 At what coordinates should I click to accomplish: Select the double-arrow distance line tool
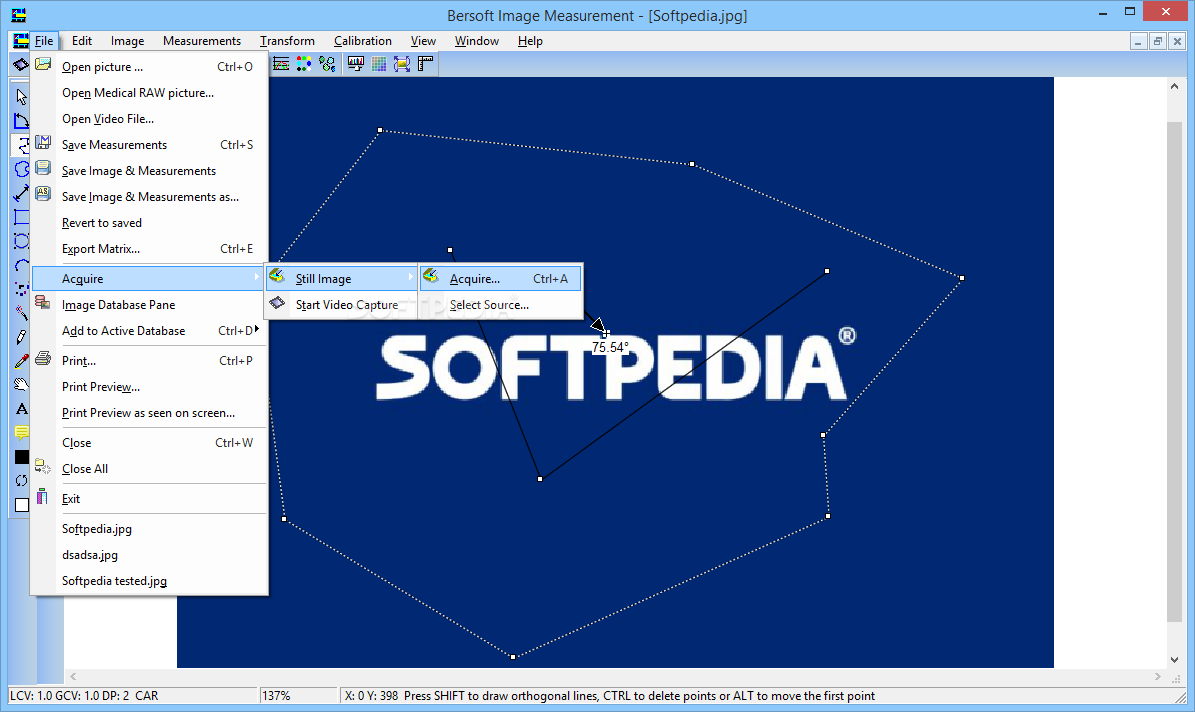pos(21,193)
